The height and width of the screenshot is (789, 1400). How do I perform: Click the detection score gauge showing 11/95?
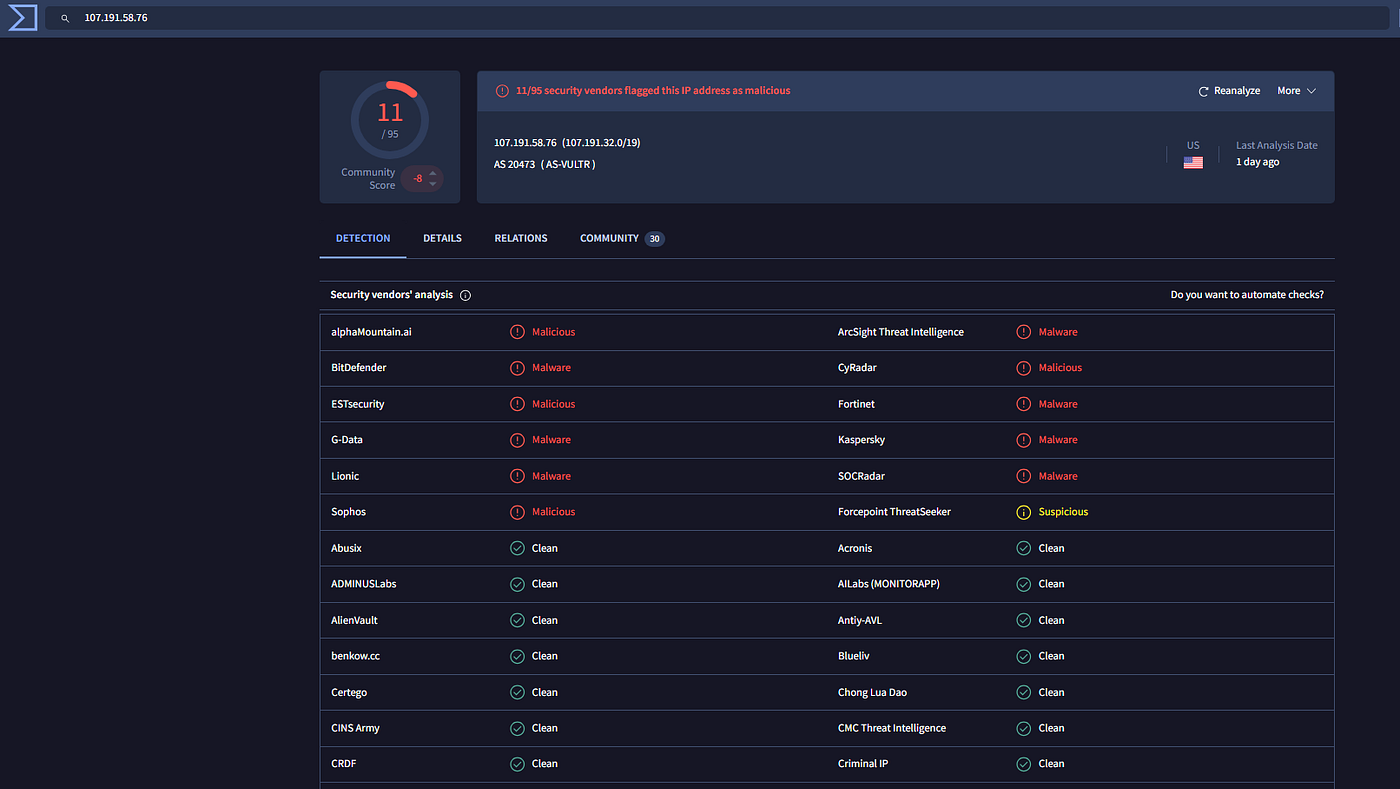[390, 120]
